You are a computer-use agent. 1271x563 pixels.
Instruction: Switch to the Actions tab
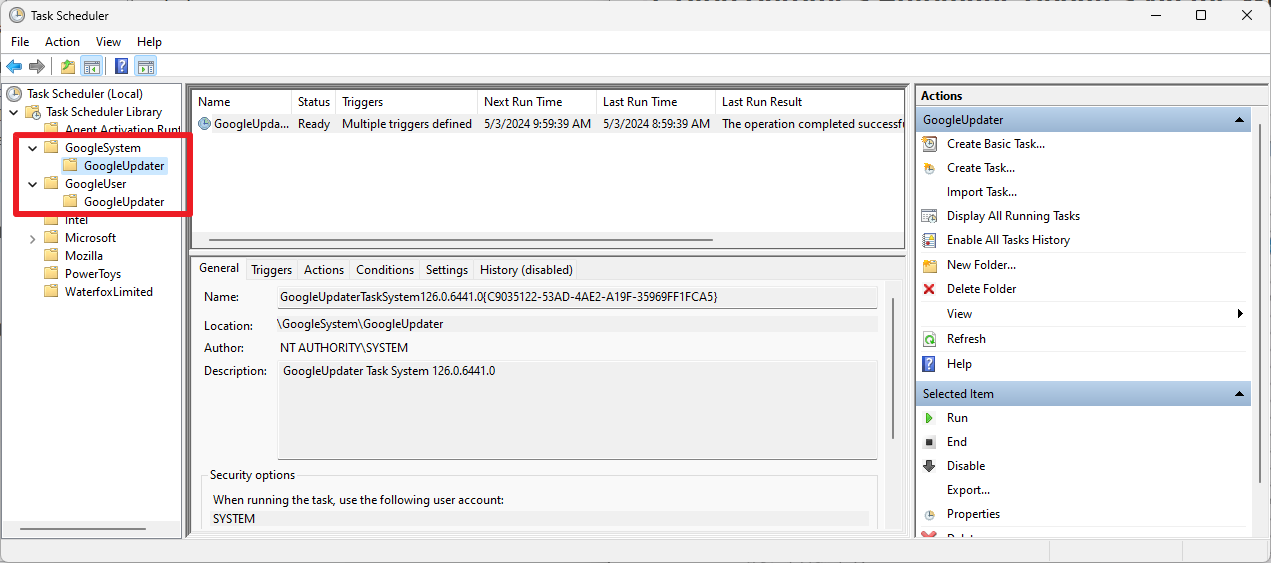pyautogui.click(x=324, y=270)
